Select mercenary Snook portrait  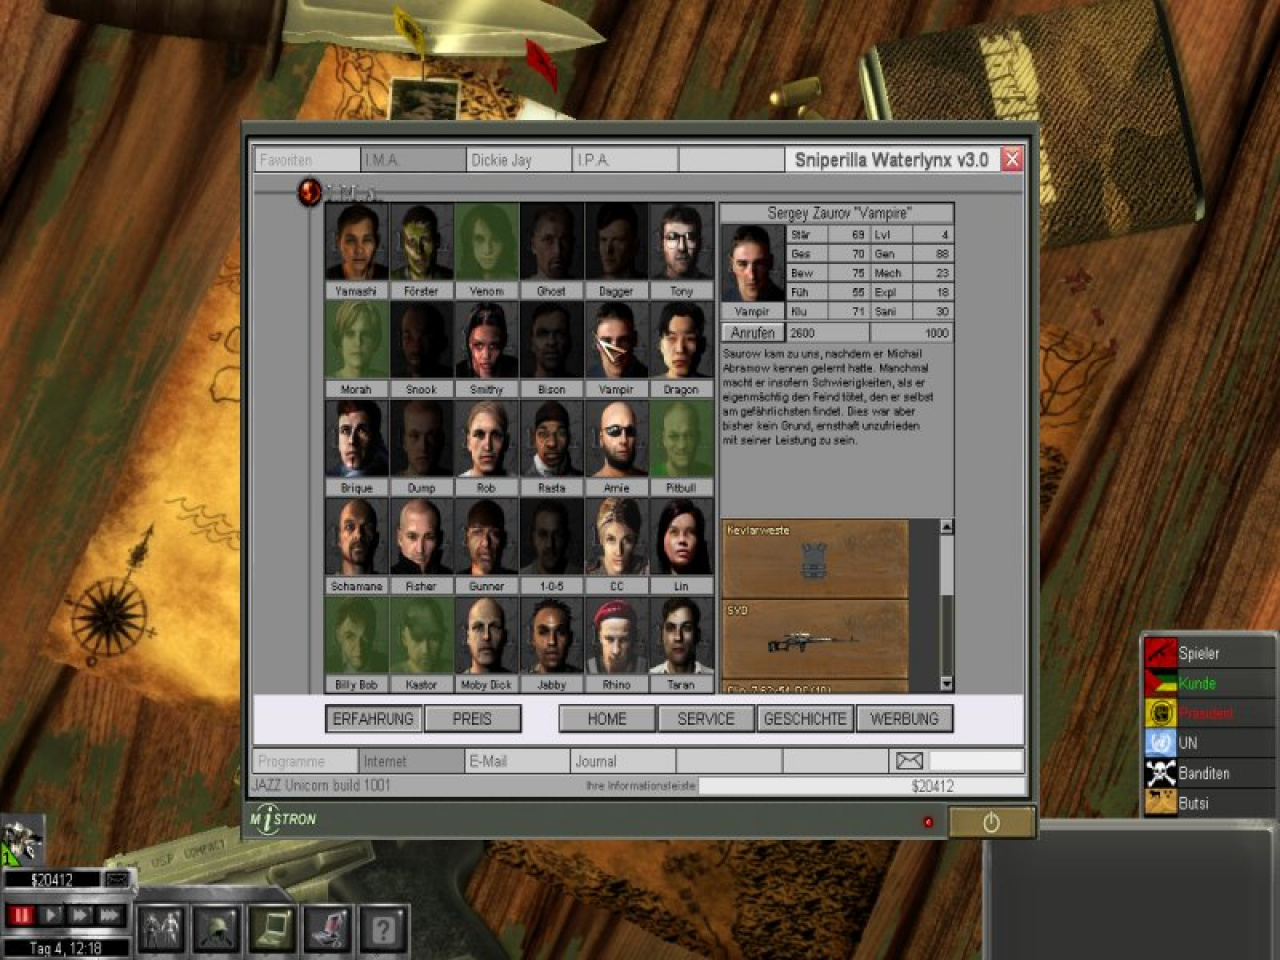click(x=421, y=342)
